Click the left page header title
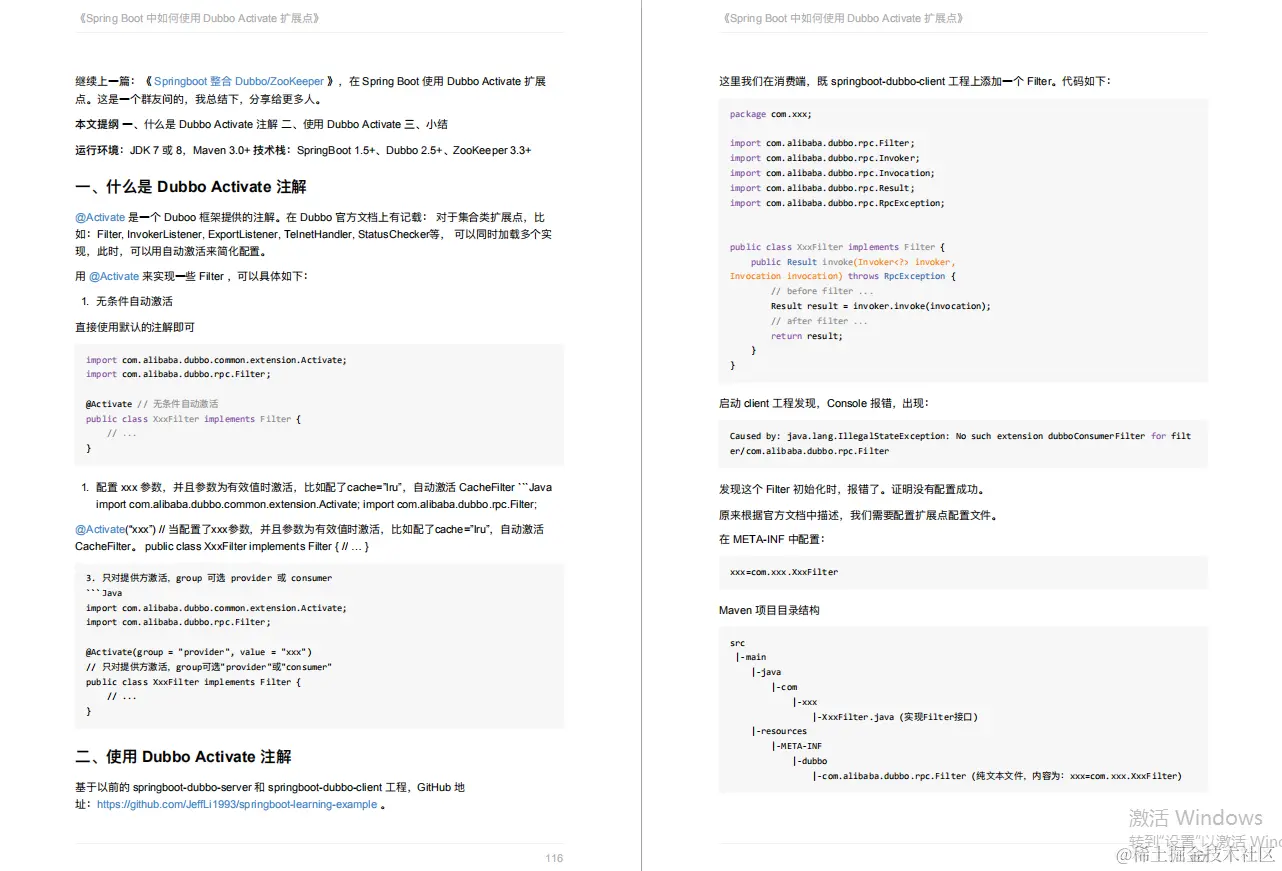 coord(197,18)
